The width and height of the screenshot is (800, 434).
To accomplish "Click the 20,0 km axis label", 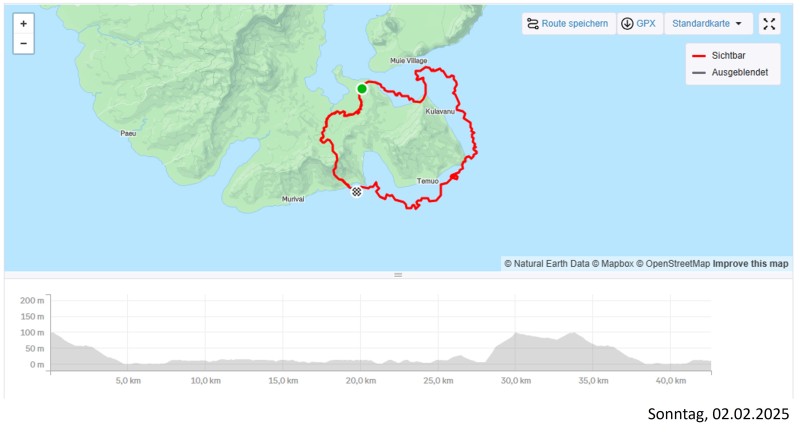I will coord(360,381).
